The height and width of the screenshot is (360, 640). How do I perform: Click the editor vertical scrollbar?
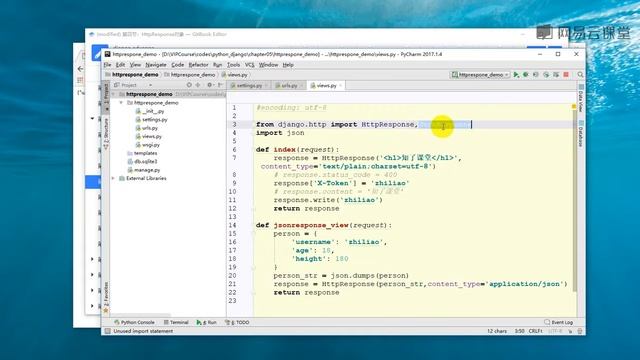[575, 200]
